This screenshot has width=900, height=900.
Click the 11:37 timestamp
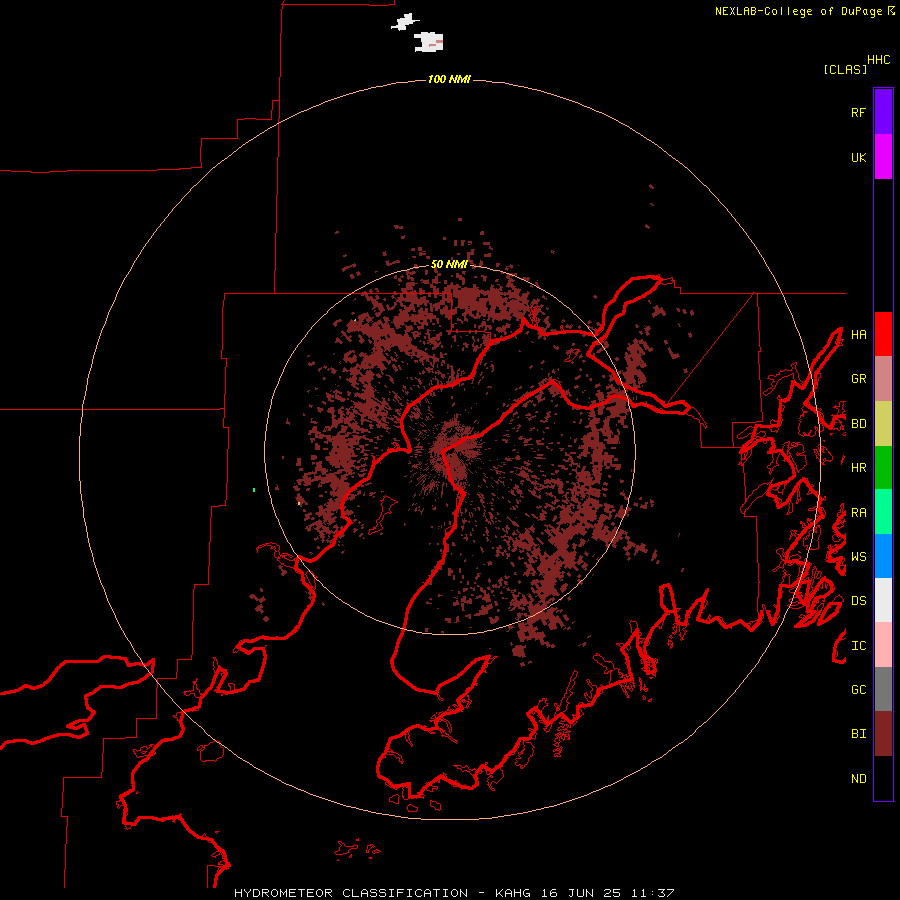pos(653,893)
